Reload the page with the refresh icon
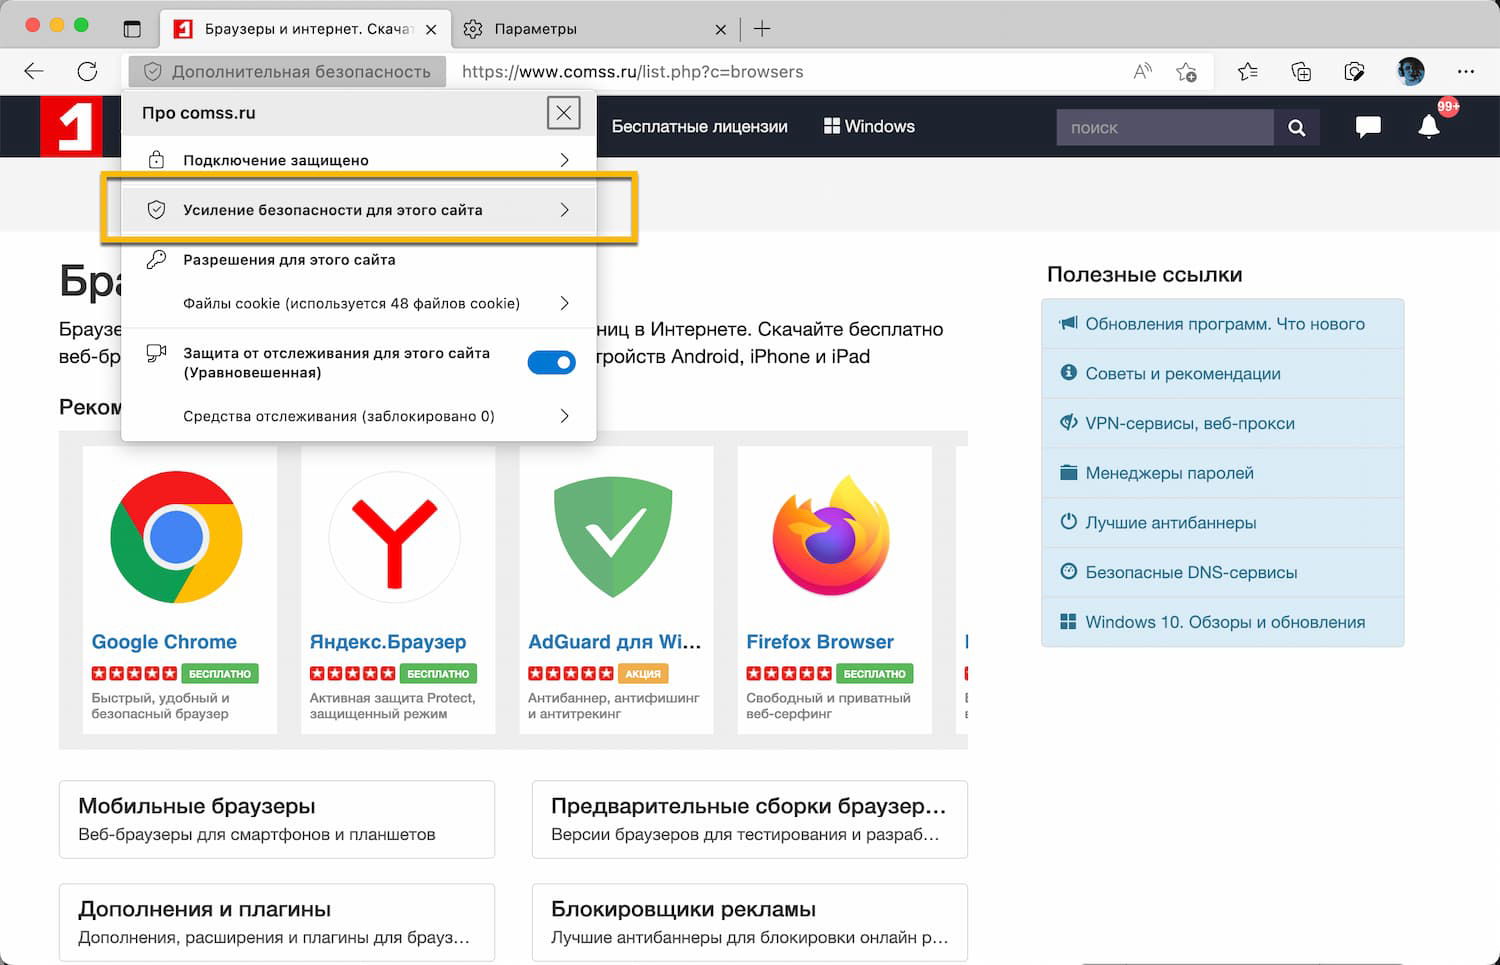This screenshot has height=965, width=1500. pos(87,71)
